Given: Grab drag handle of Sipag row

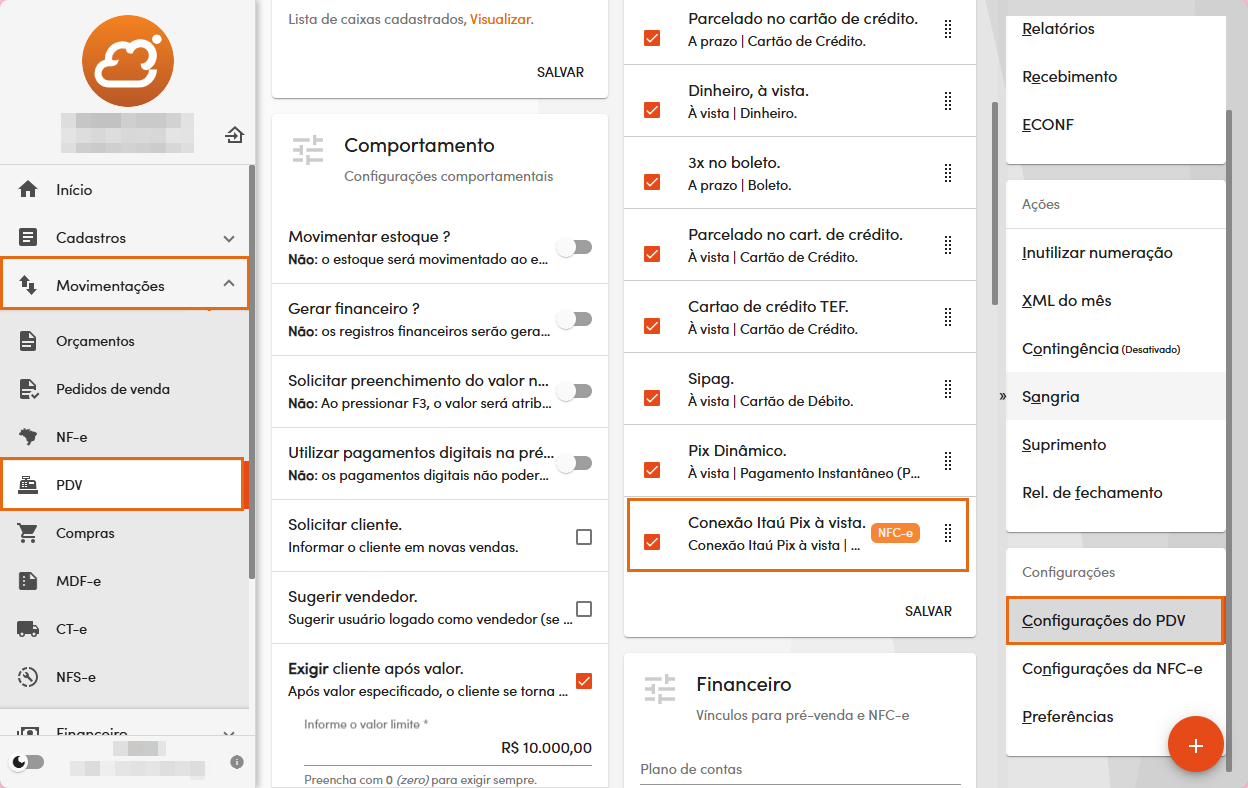Looking at the screenshot, I should click(948, 389).
